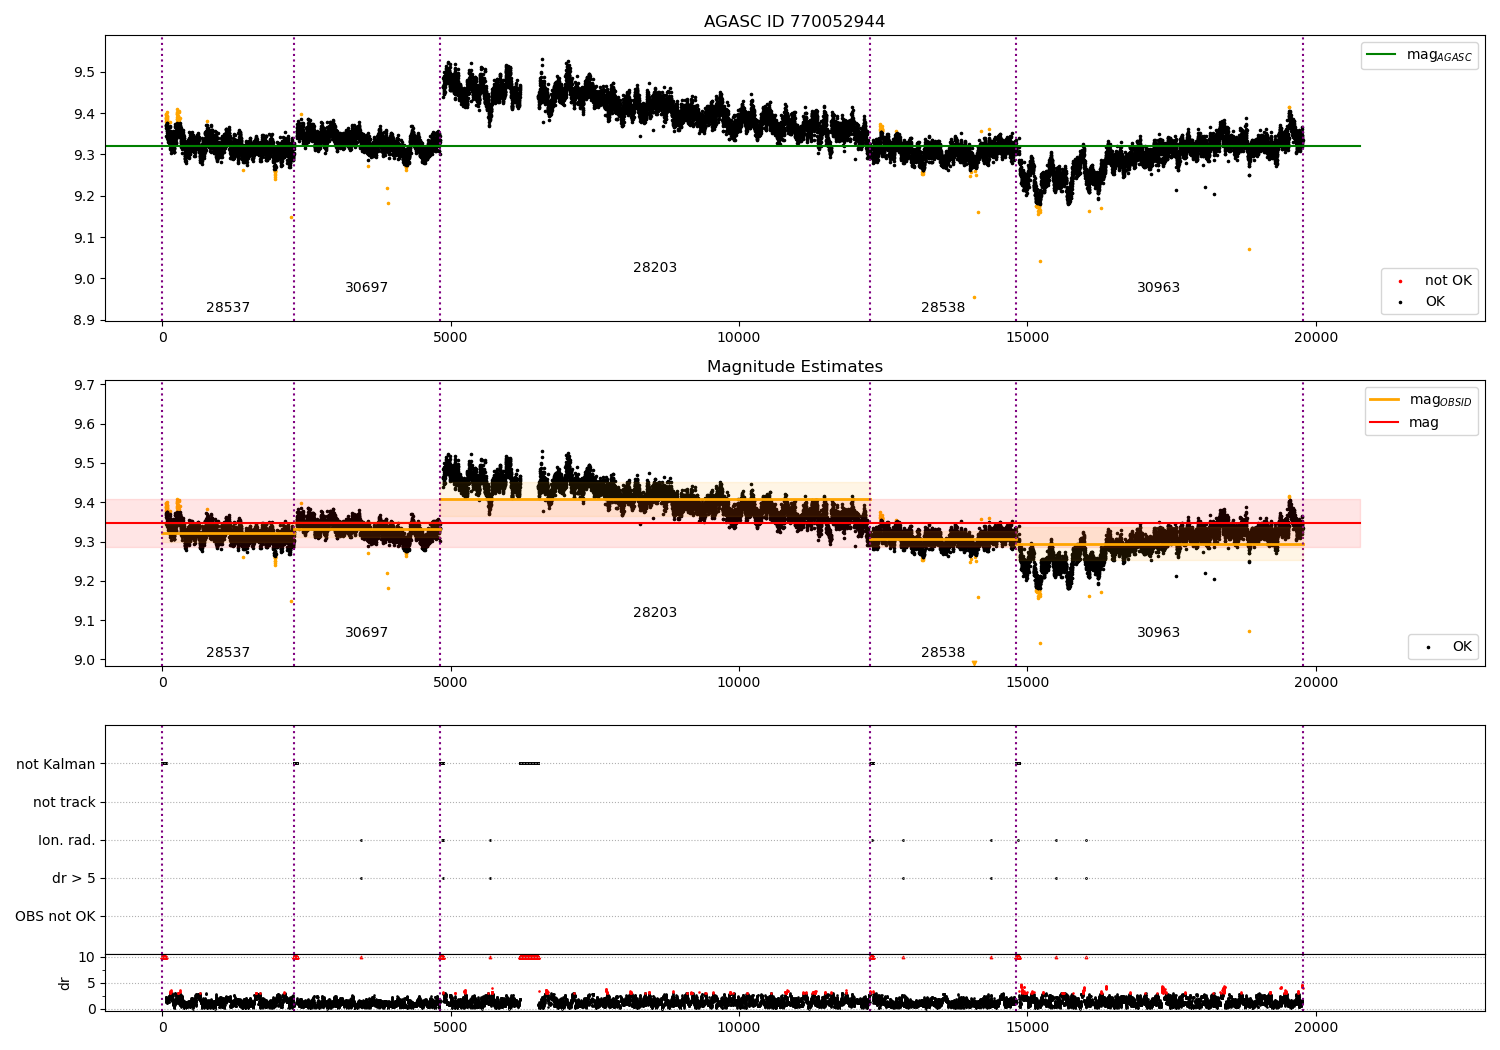Select the red 'mag' legend entry
The height and width of the screenshot is (1050, 1500).
(x=1405, y=423)
